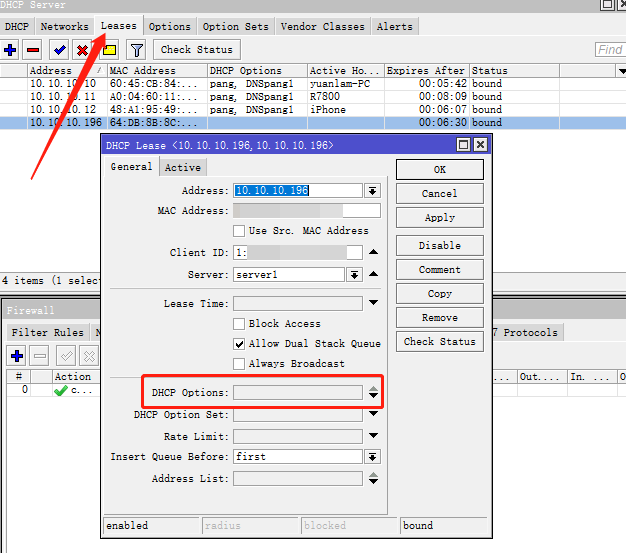The height and width of the screenshot is (553, 626).
Task: Open the Server dropdown list
Action: (x=355, y=275)
